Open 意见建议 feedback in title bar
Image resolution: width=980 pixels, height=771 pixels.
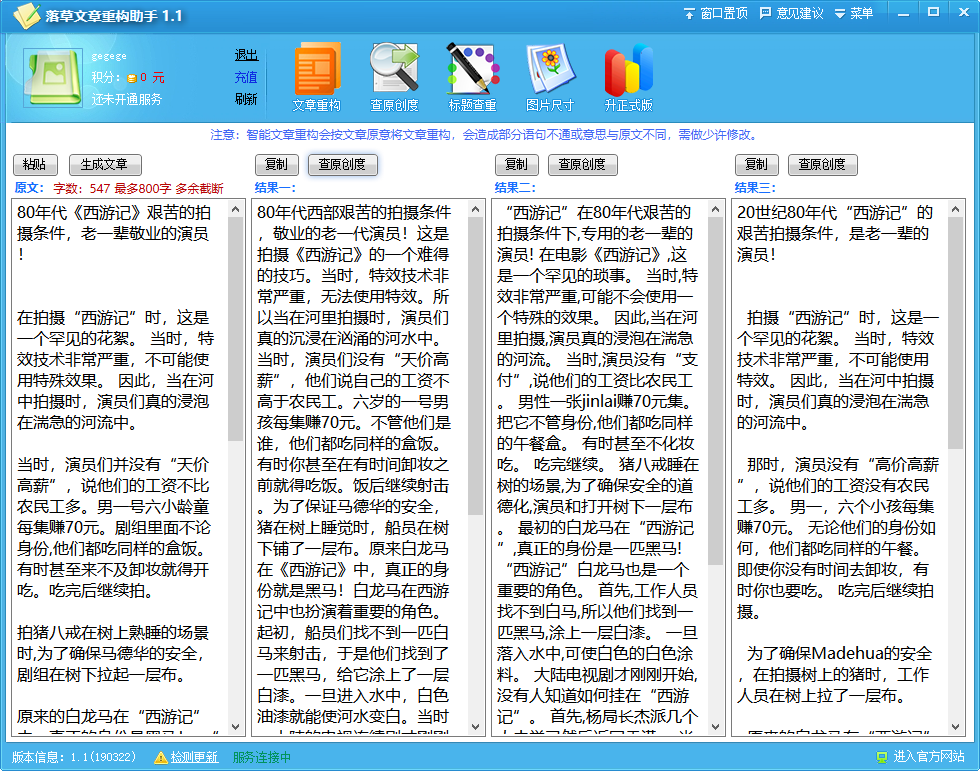point(792,13)
